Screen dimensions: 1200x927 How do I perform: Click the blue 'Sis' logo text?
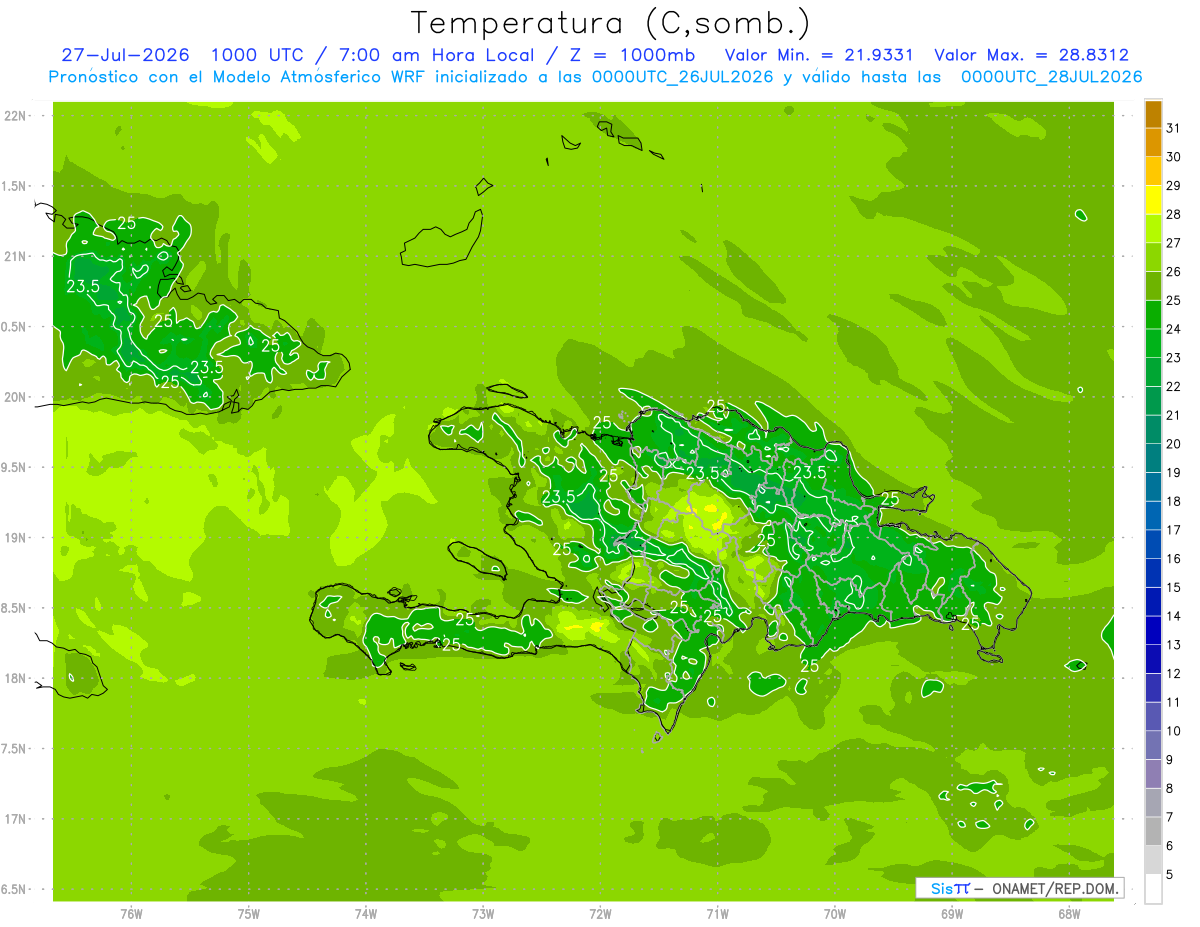941,888
